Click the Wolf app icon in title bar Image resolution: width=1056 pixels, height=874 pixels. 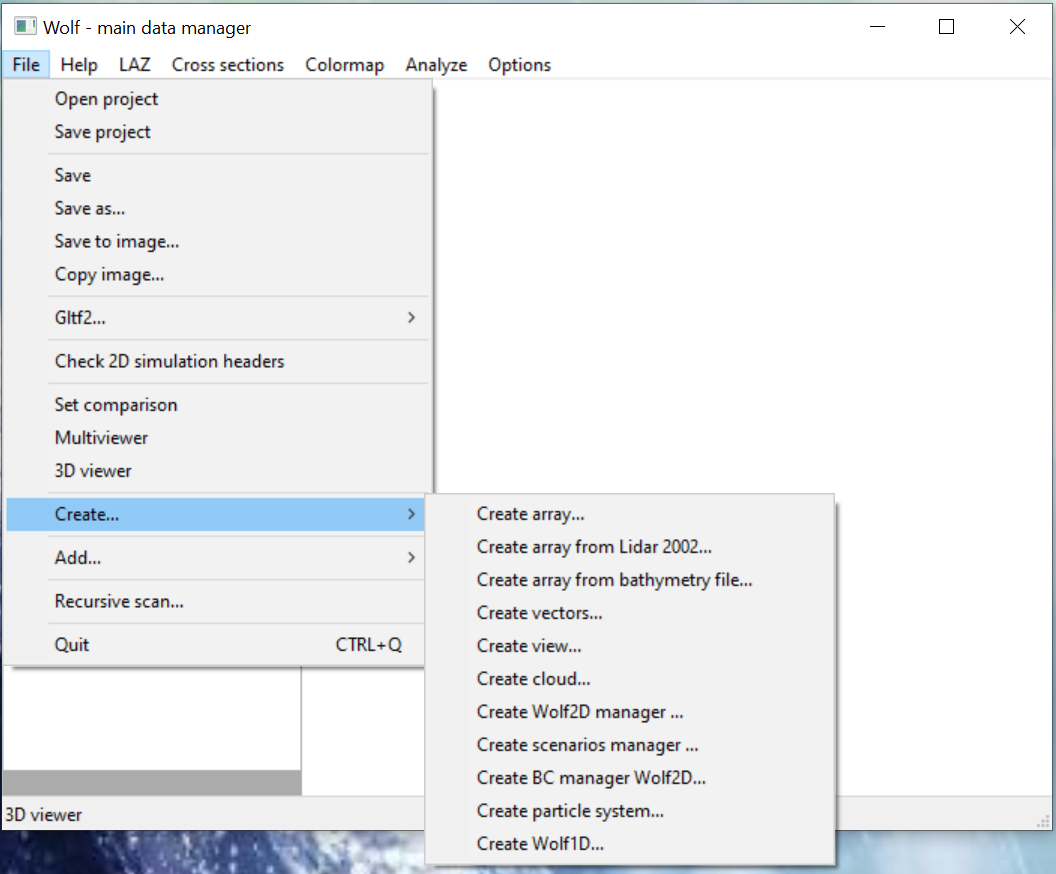[x=25, y=27]
